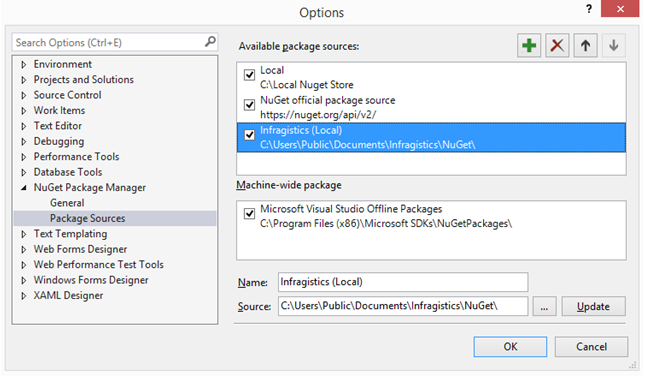Select the Infragistics (Local) row
The width and height of the screenshot is (645, 376).
[x=431, y=137]
